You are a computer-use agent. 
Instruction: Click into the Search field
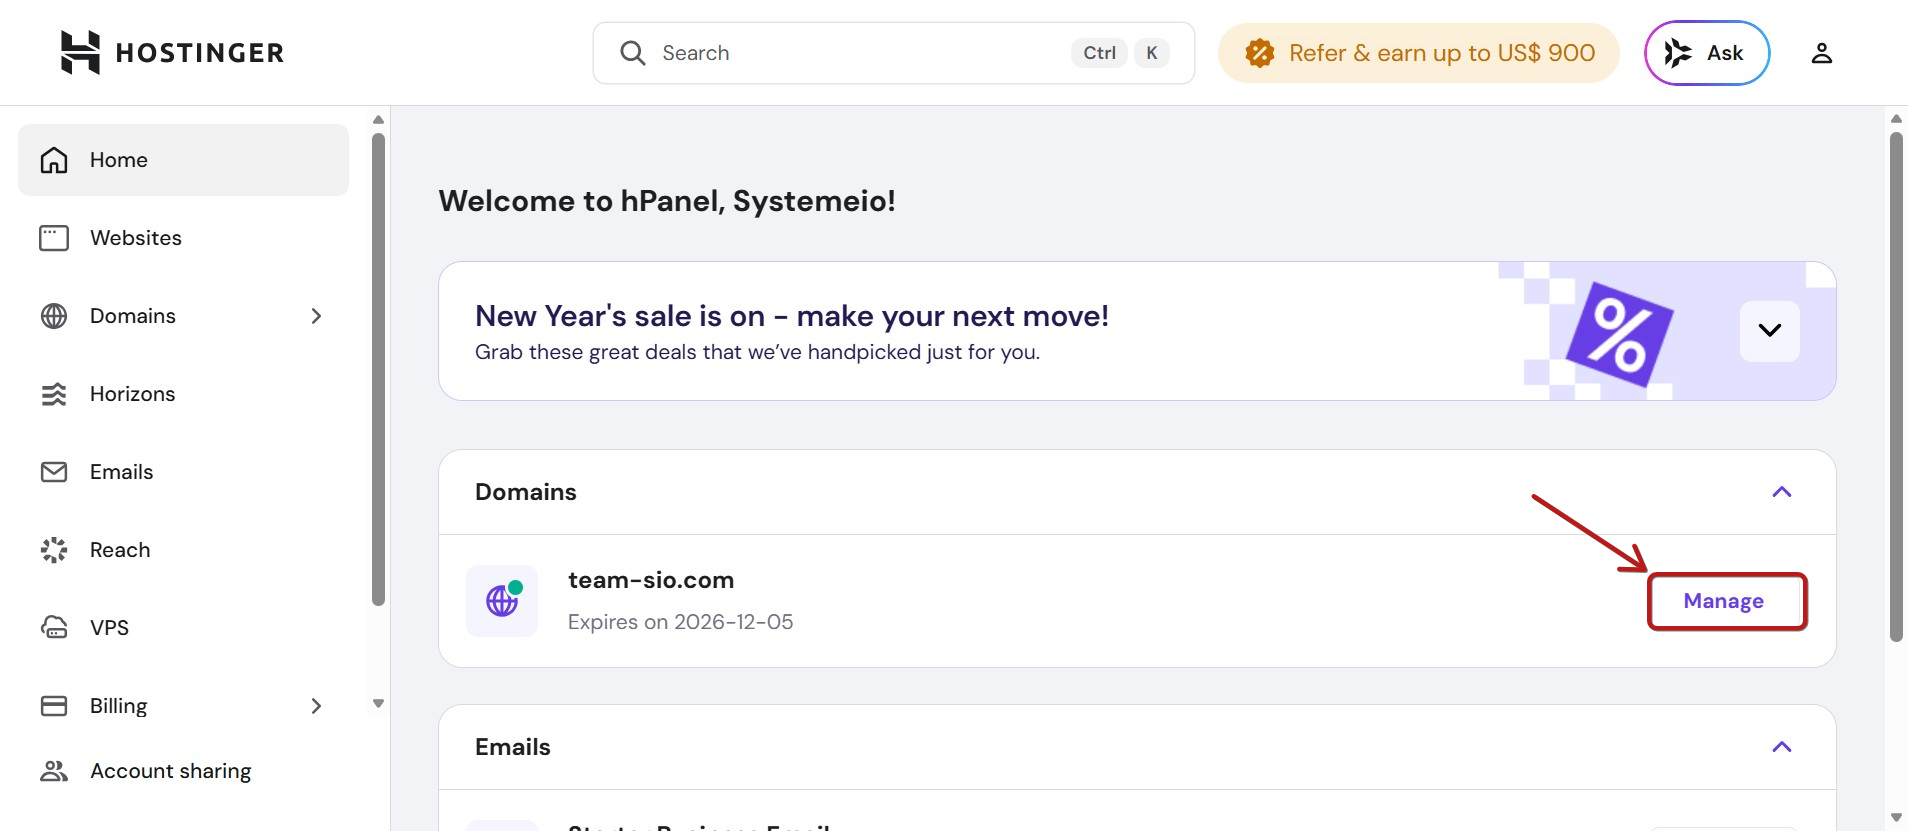click(x=860, y=53)
